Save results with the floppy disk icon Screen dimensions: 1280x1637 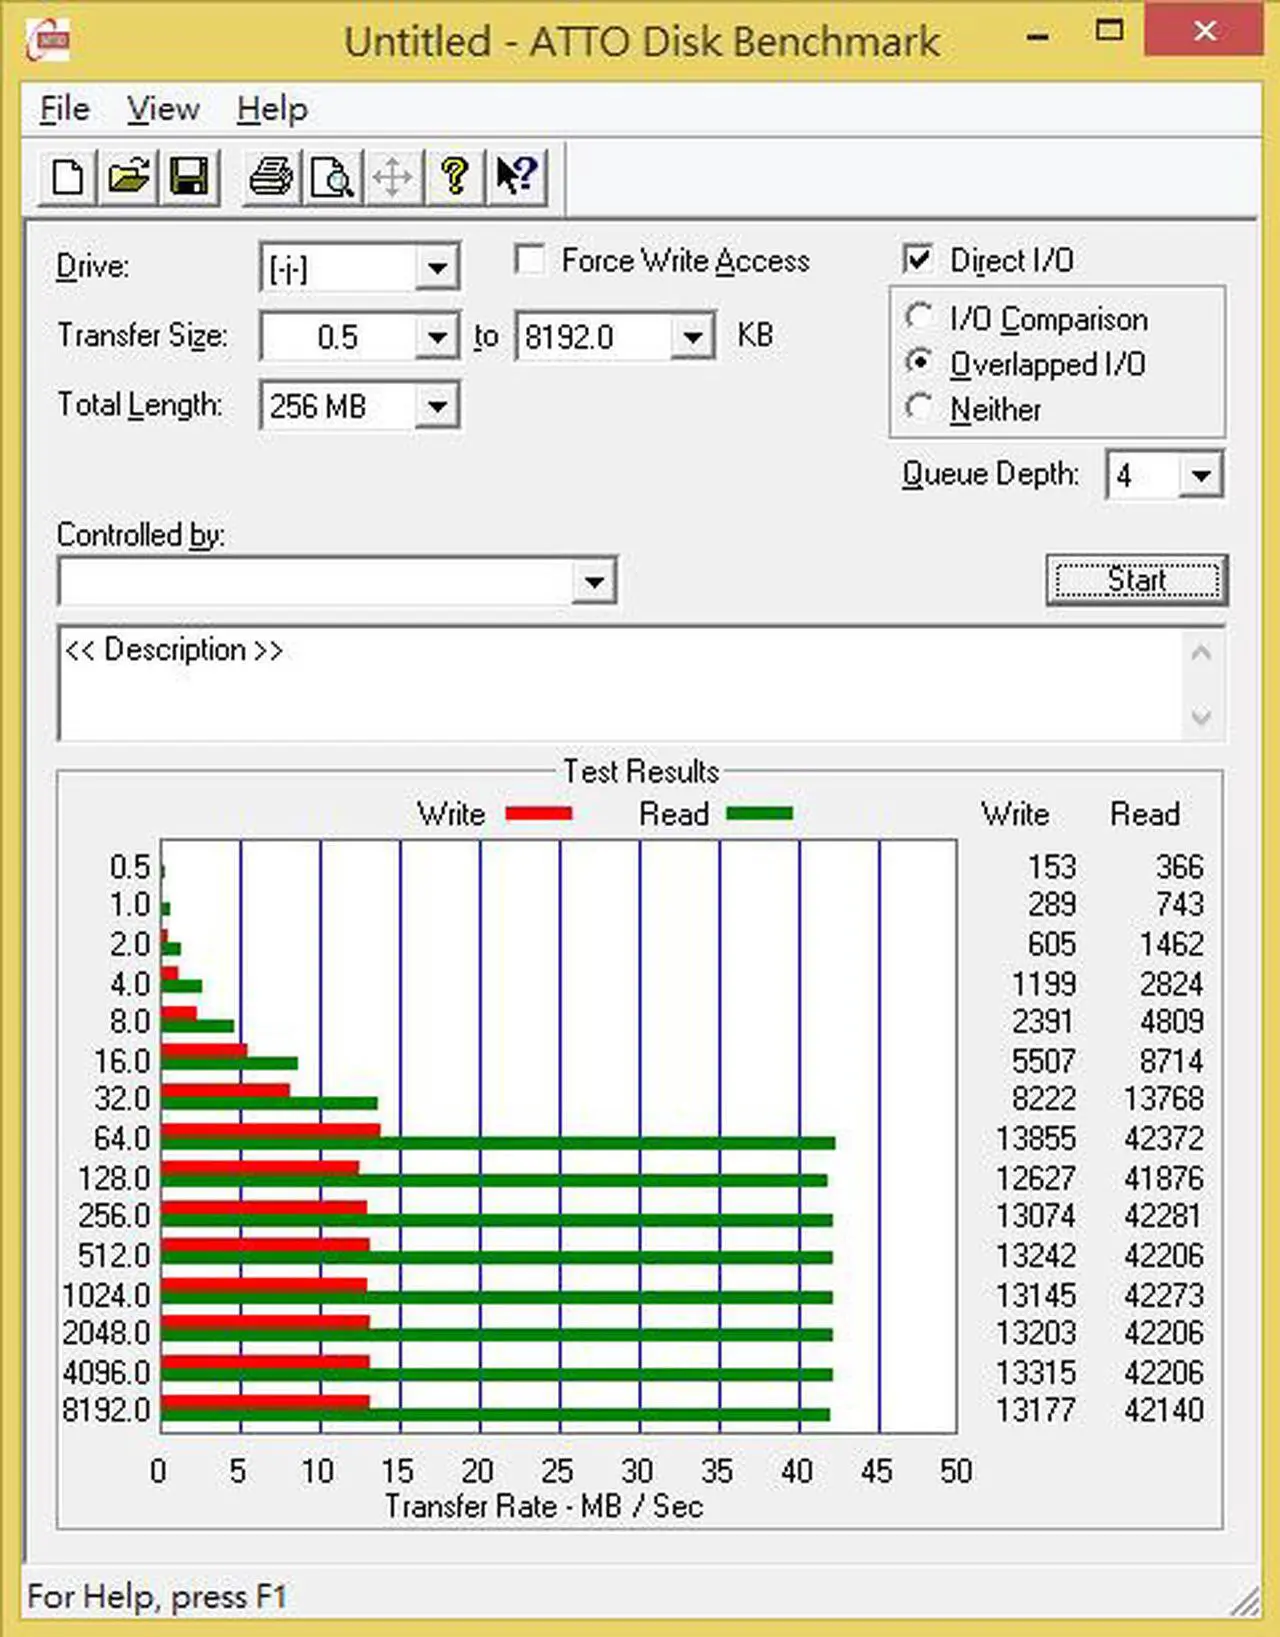(x=189, y=177)
